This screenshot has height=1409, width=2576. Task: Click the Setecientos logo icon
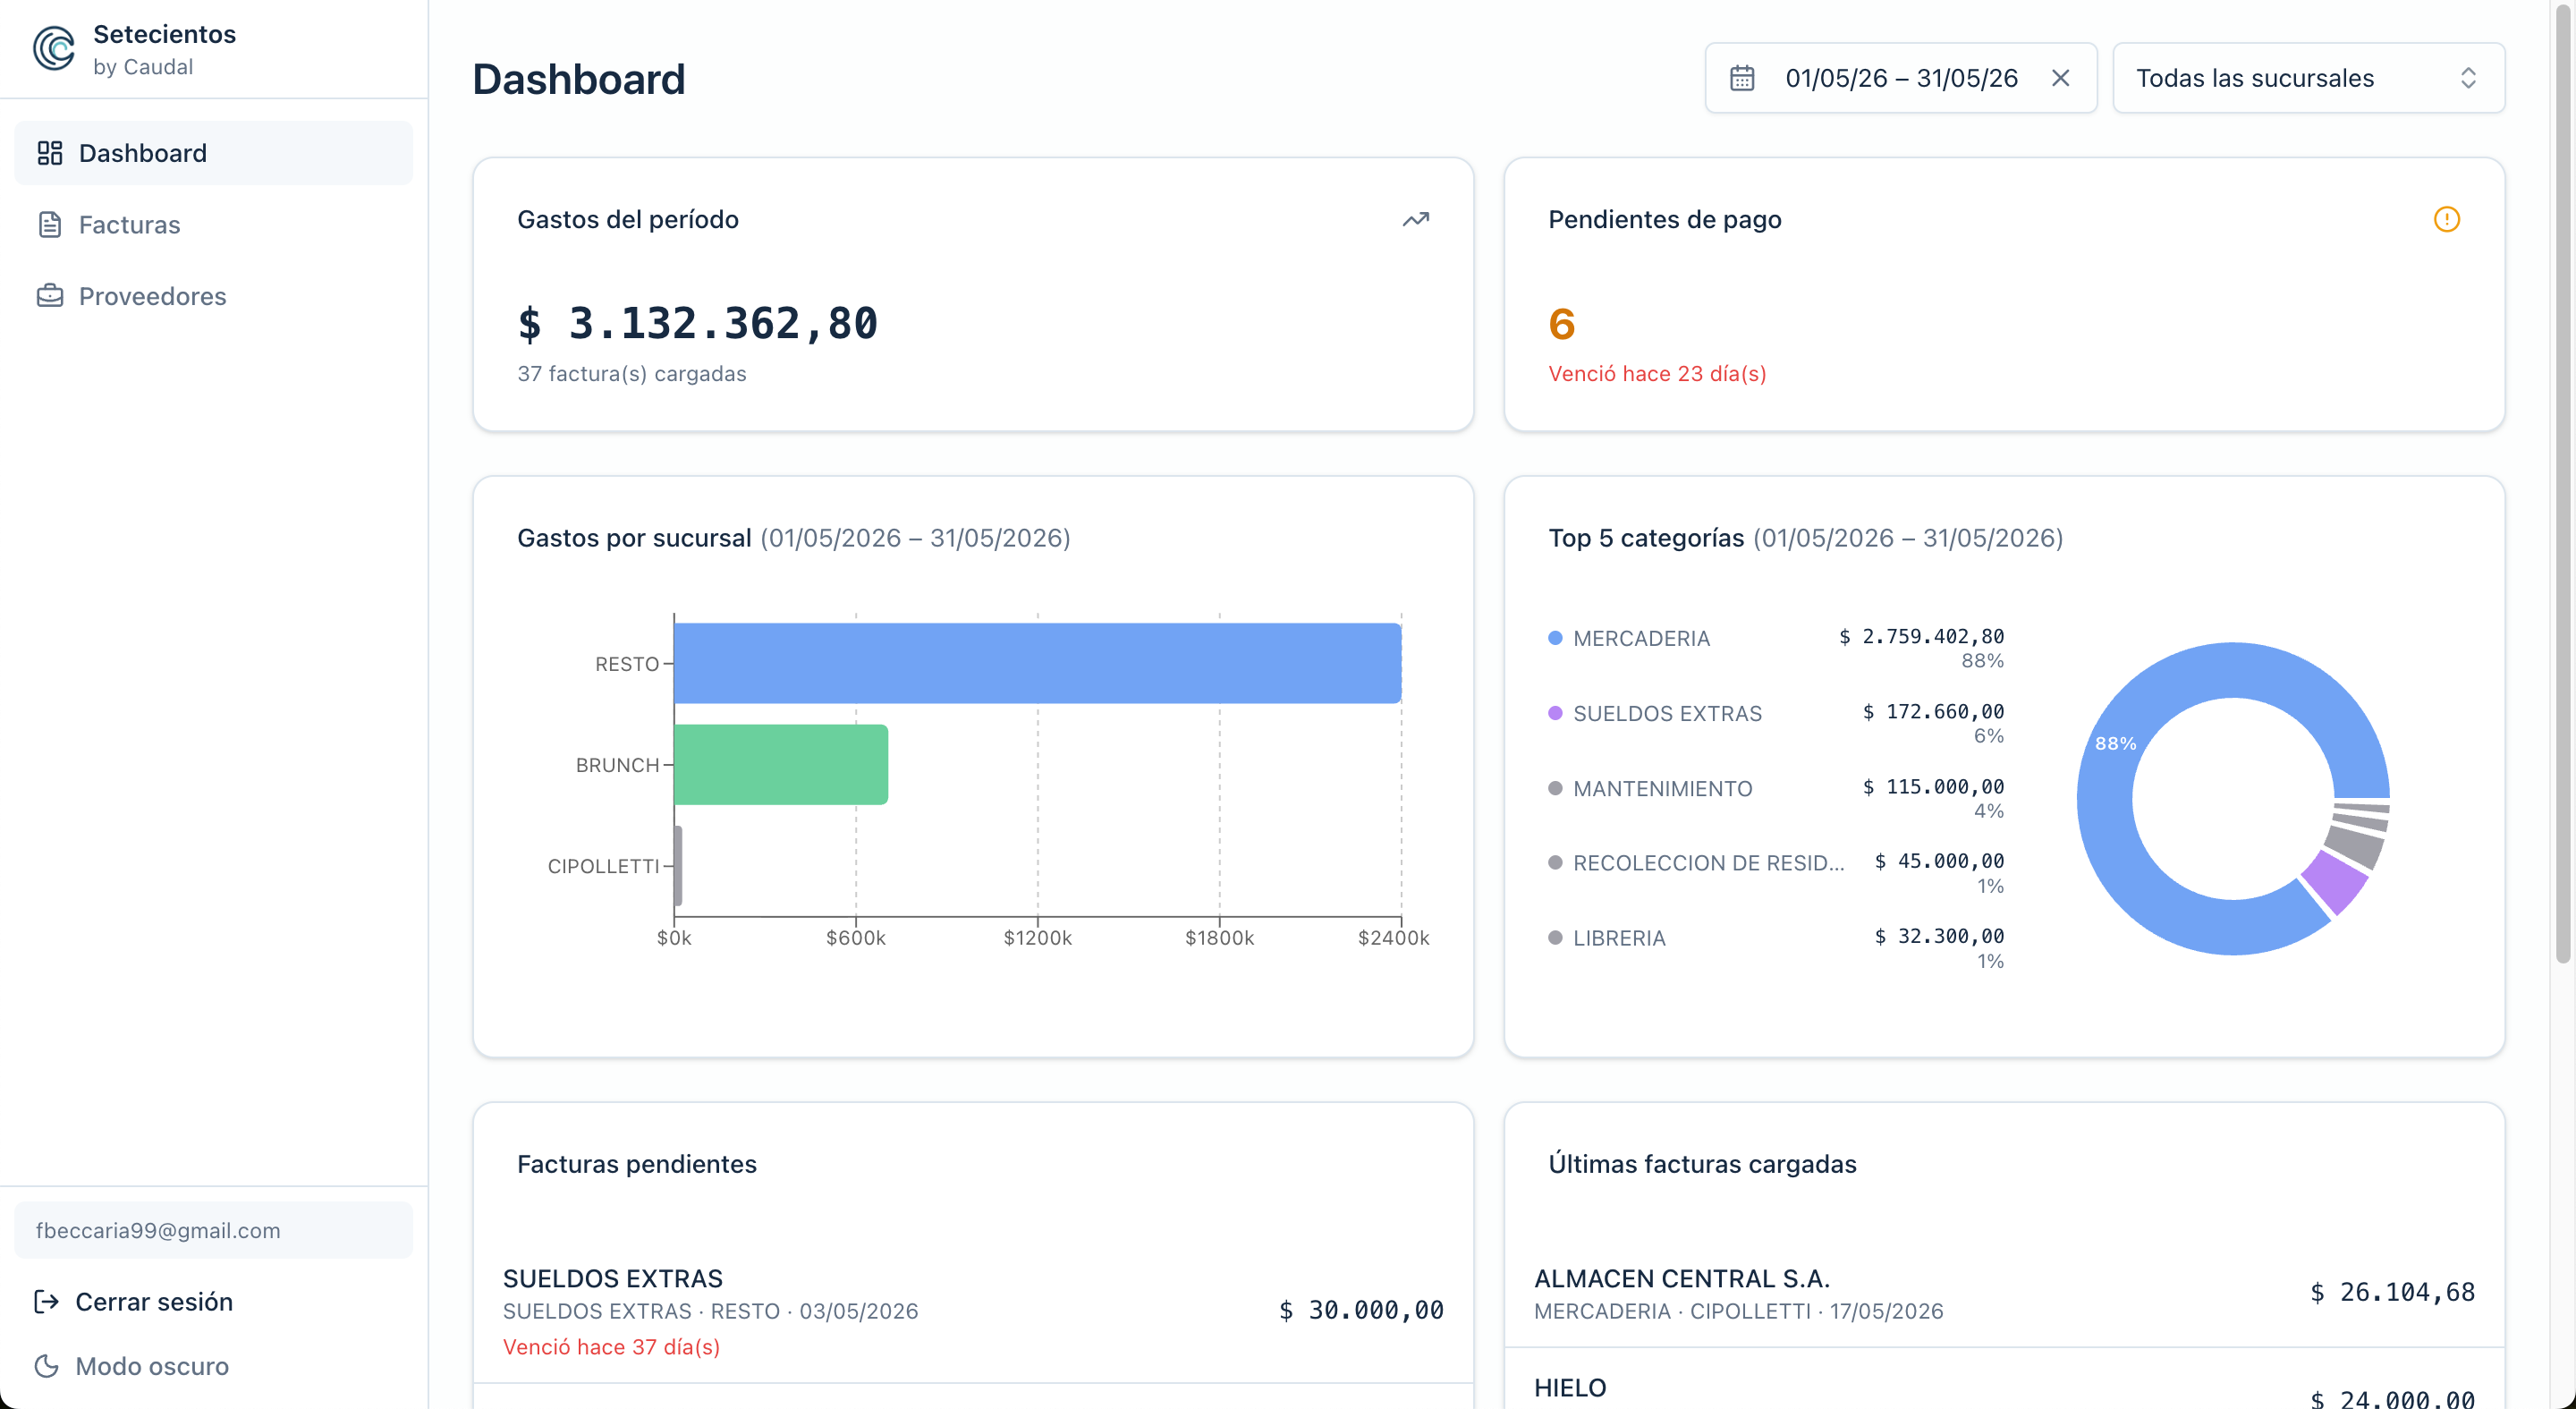pyautogui.click(x=54, y=49)
